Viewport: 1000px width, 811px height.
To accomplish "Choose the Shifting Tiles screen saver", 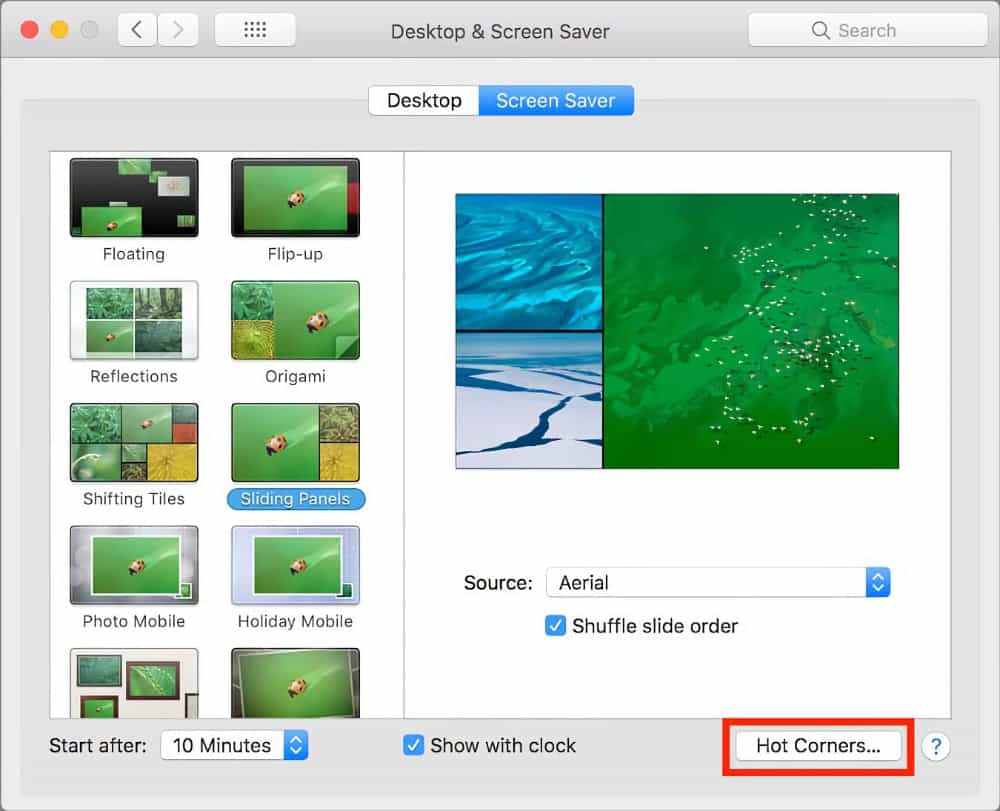I will click(x=134, y=443).
